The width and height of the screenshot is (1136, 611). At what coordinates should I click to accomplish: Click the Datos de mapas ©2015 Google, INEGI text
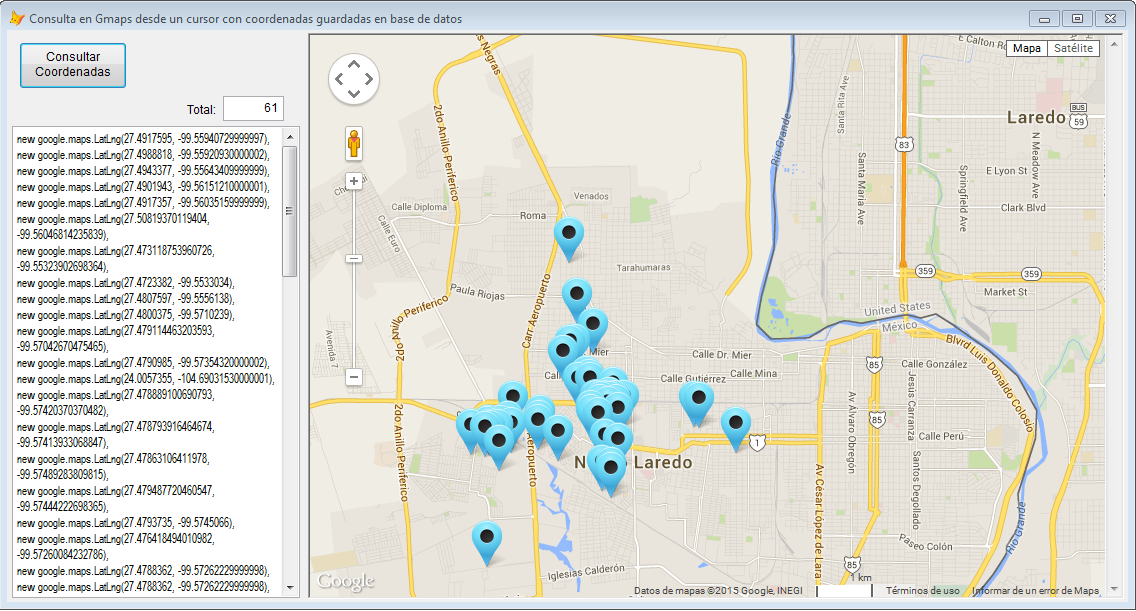718,591
